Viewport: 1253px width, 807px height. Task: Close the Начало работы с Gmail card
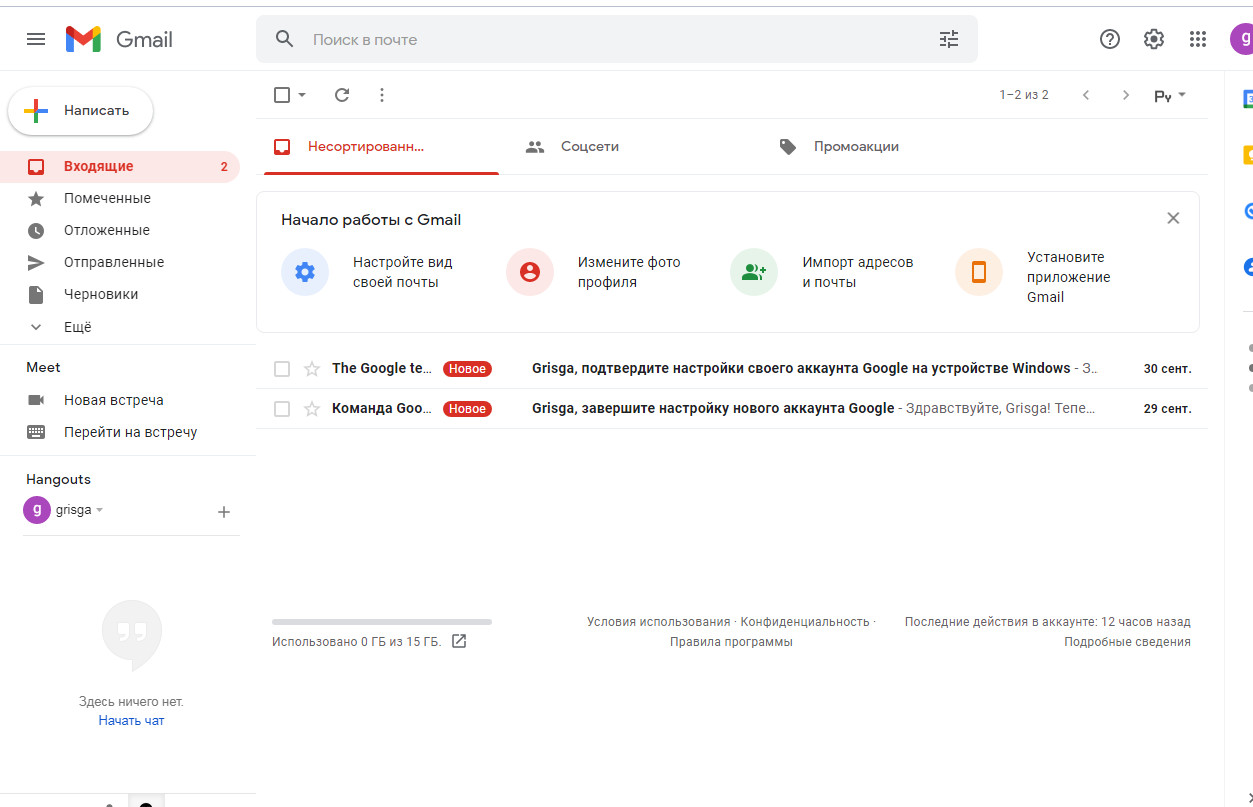point(1174,218)
